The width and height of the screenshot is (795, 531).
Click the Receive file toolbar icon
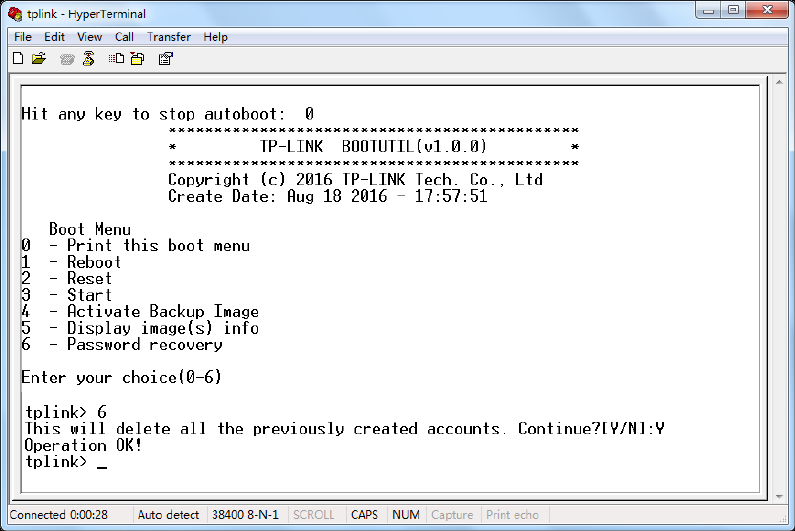coord(137,59)
